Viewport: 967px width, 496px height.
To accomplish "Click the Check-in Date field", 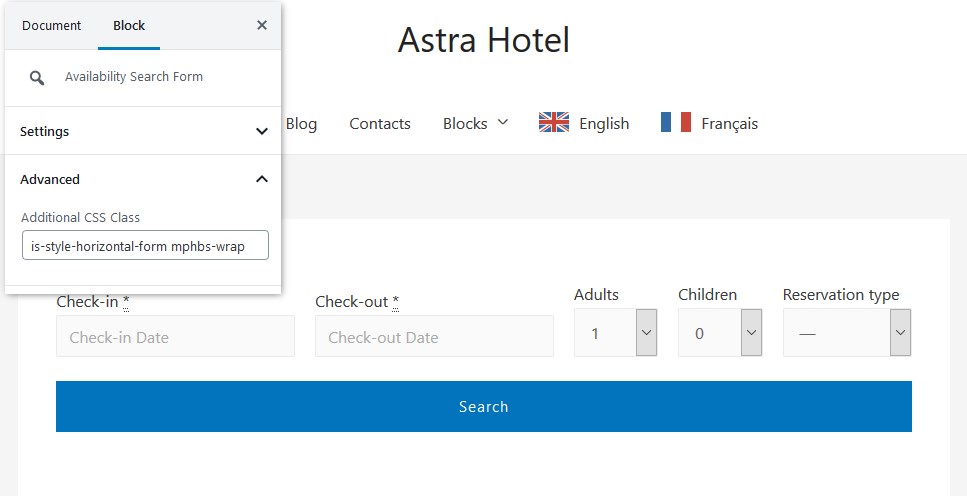I will 175,336.
